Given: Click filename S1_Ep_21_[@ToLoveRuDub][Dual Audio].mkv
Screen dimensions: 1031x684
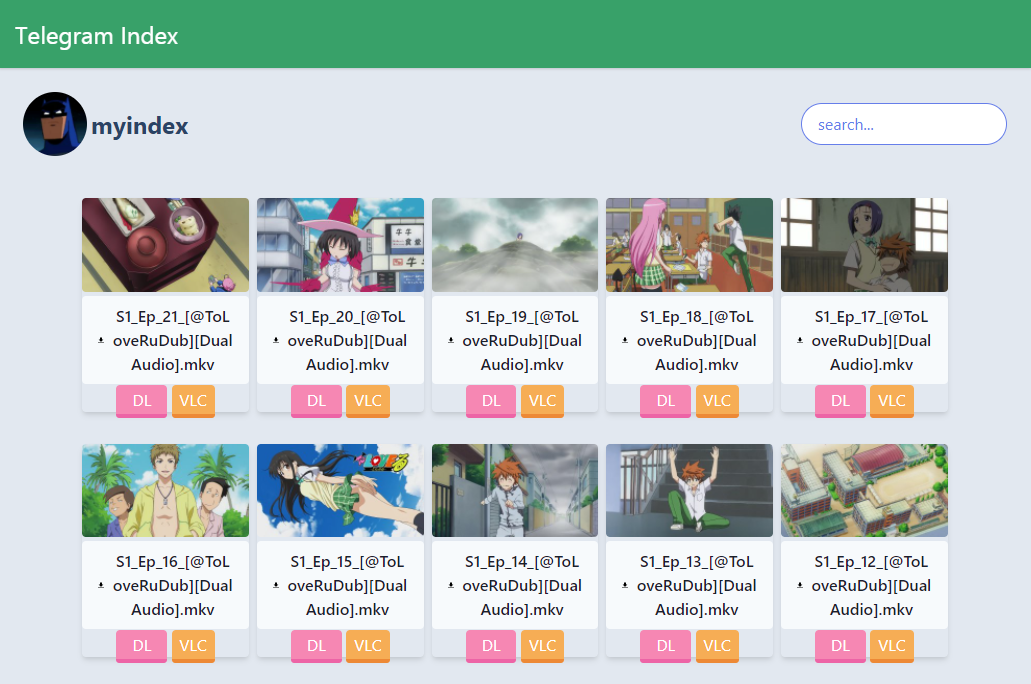Looking at the screenshot, I should [x=173, y=341].
